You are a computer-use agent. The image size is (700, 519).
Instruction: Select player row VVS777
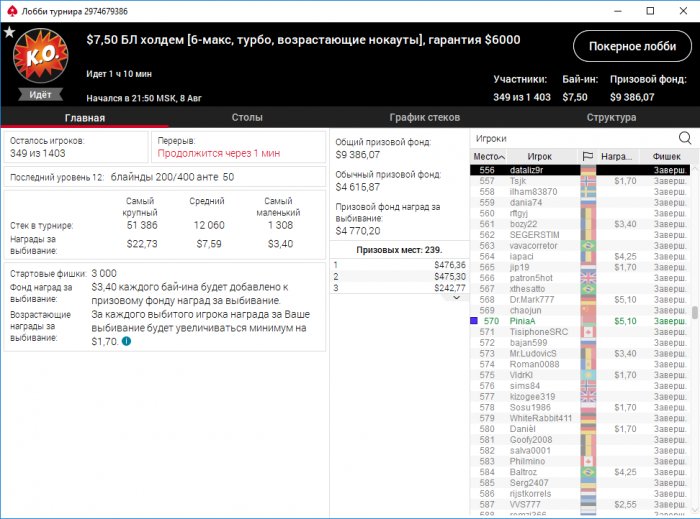point(580,504)
